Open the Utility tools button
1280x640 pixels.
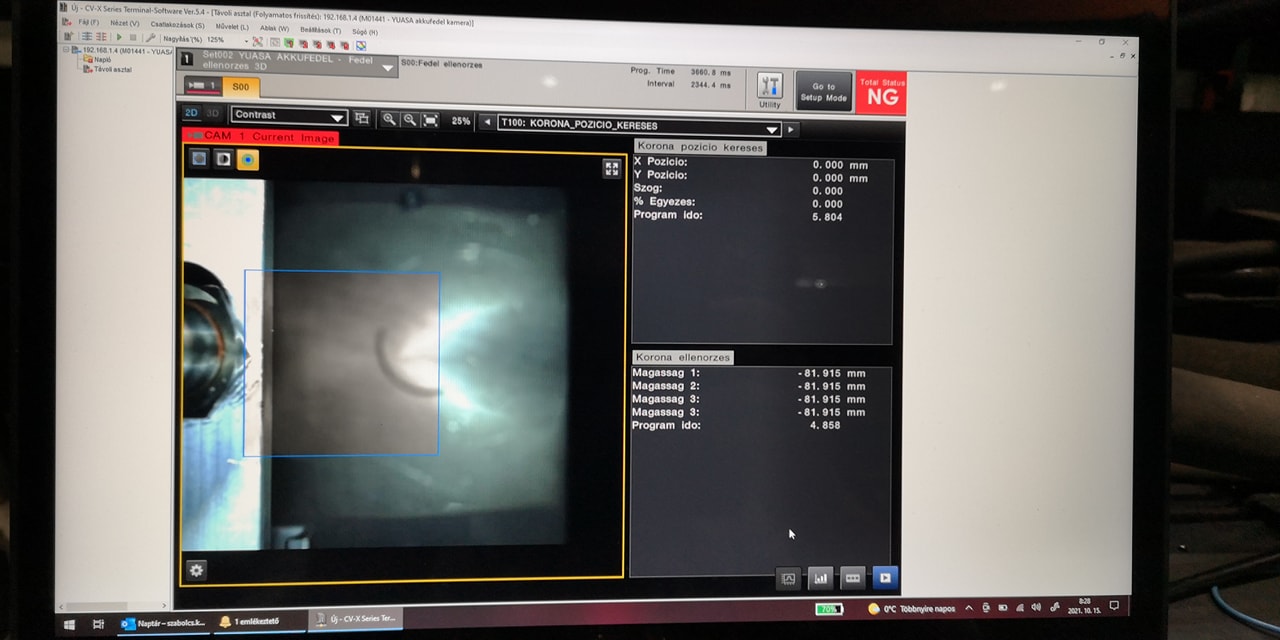click(x=769, y=90)
